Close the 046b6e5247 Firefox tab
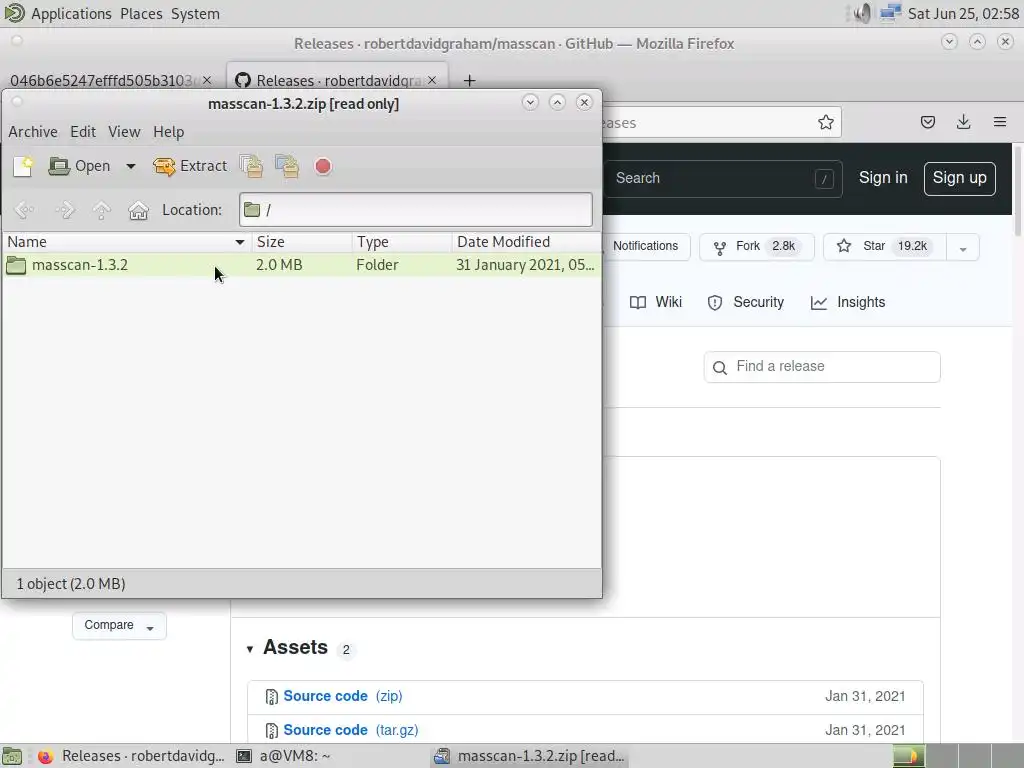 (207, 80)
